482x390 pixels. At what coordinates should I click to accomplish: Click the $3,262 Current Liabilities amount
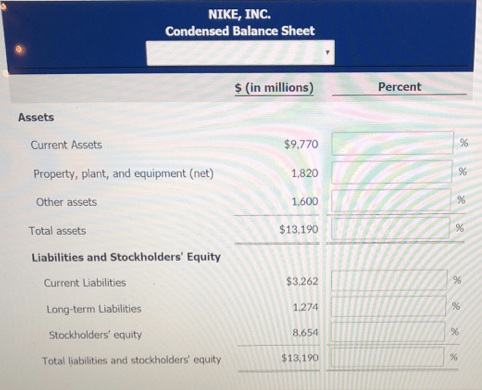[x=302, y=281]
